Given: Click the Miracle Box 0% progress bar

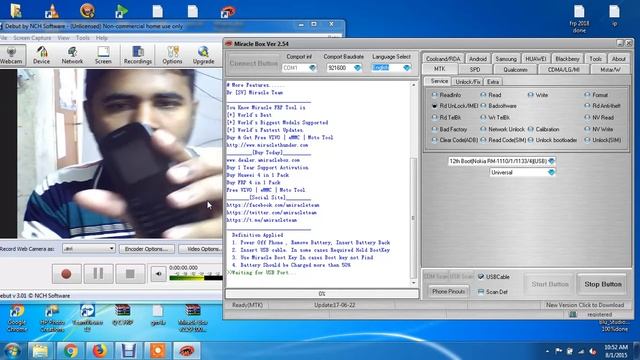Looking at the screenshot, I should 322,293.
